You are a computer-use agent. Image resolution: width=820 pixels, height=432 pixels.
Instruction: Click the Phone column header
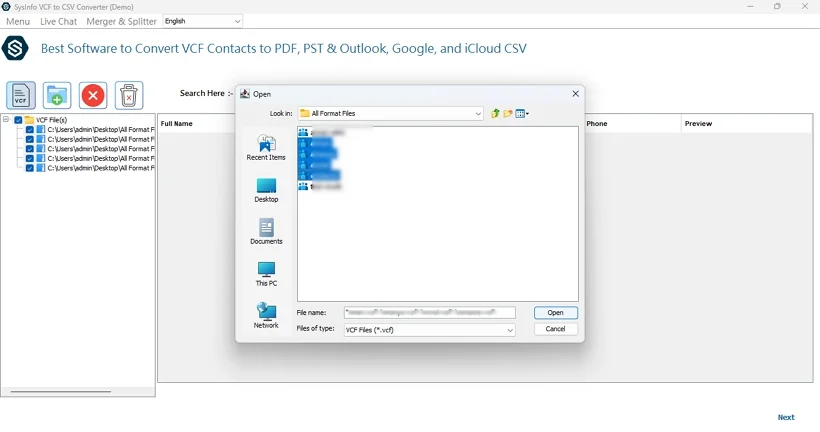597,124
